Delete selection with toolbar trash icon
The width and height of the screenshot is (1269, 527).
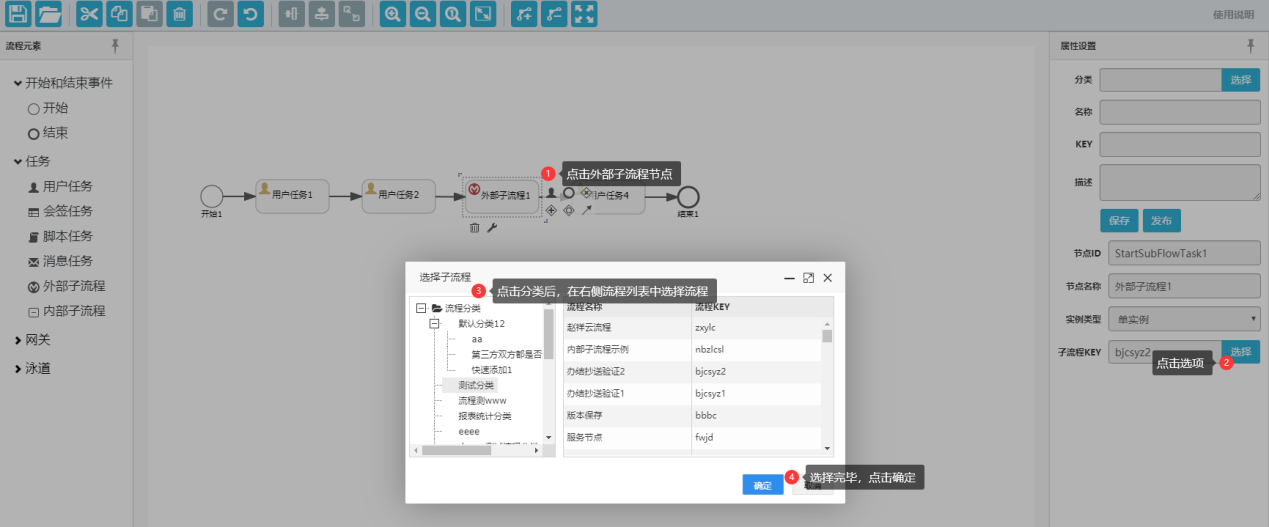coord(179,14)
